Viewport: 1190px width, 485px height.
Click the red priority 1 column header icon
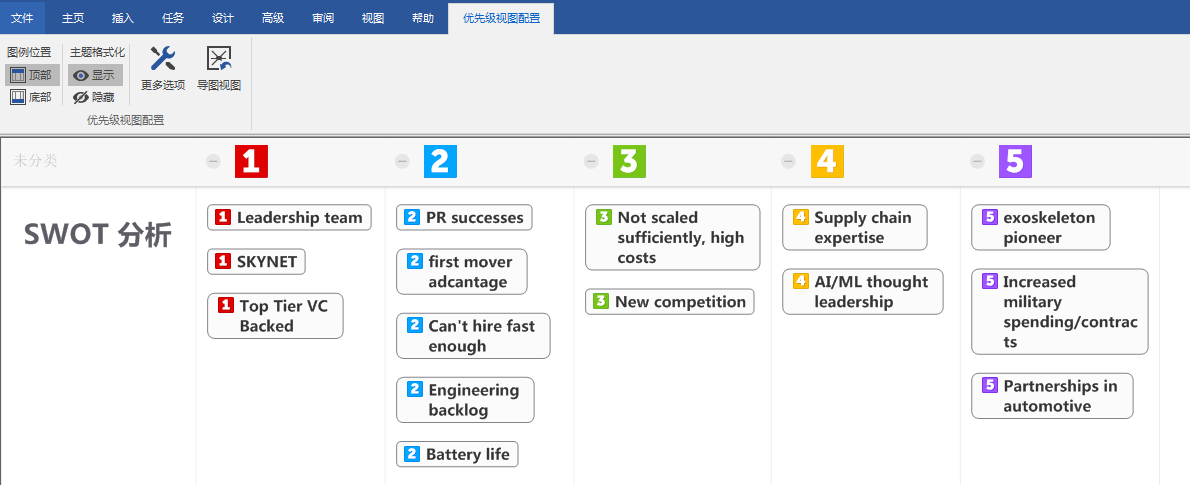point(251,161)
